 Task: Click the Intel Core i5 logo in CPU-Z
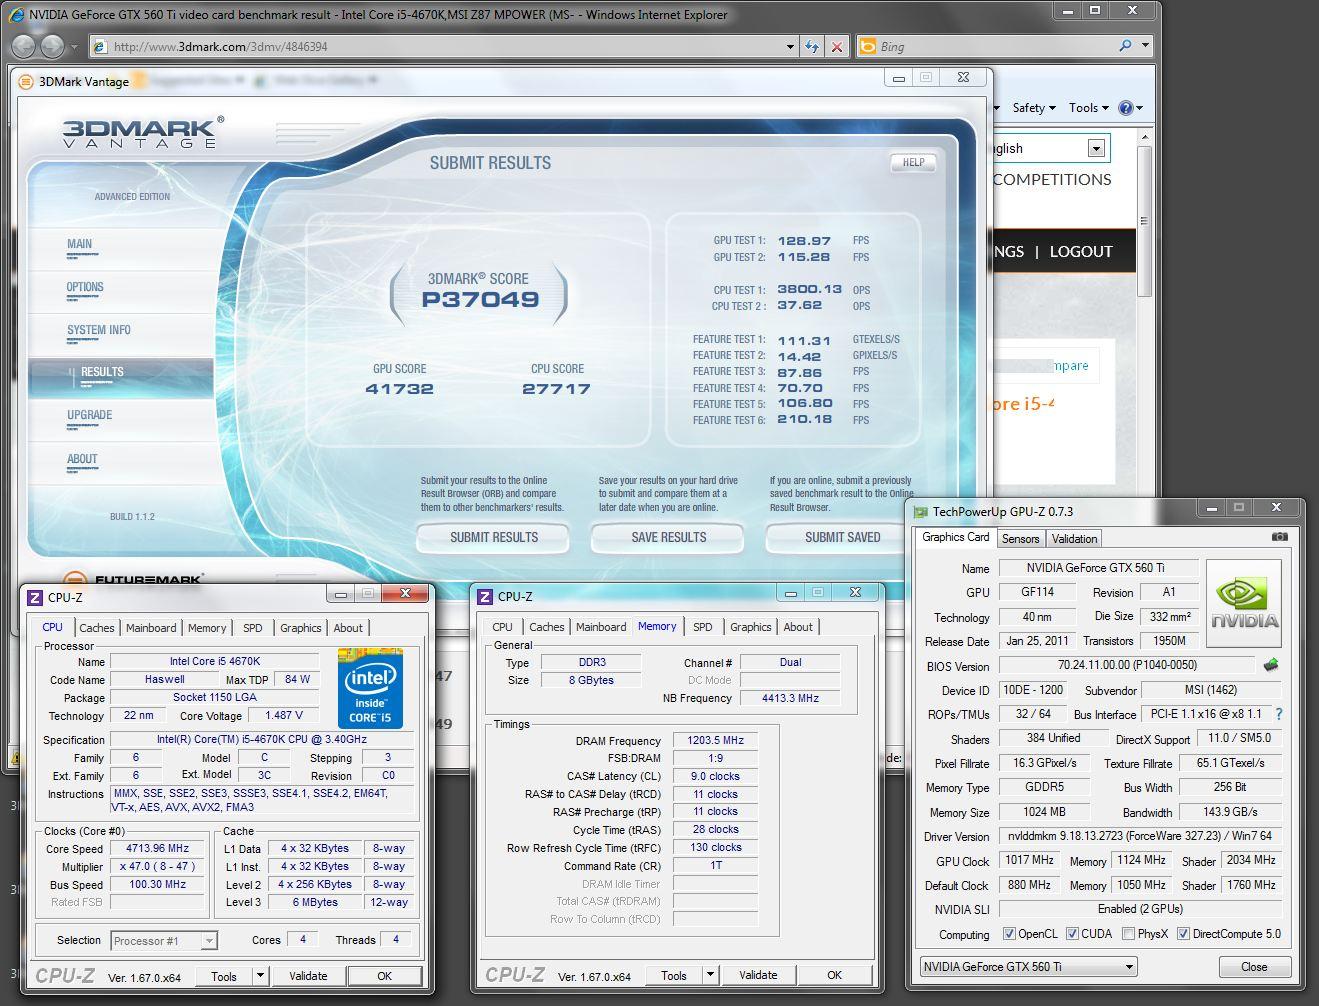(x=369, y=689)
